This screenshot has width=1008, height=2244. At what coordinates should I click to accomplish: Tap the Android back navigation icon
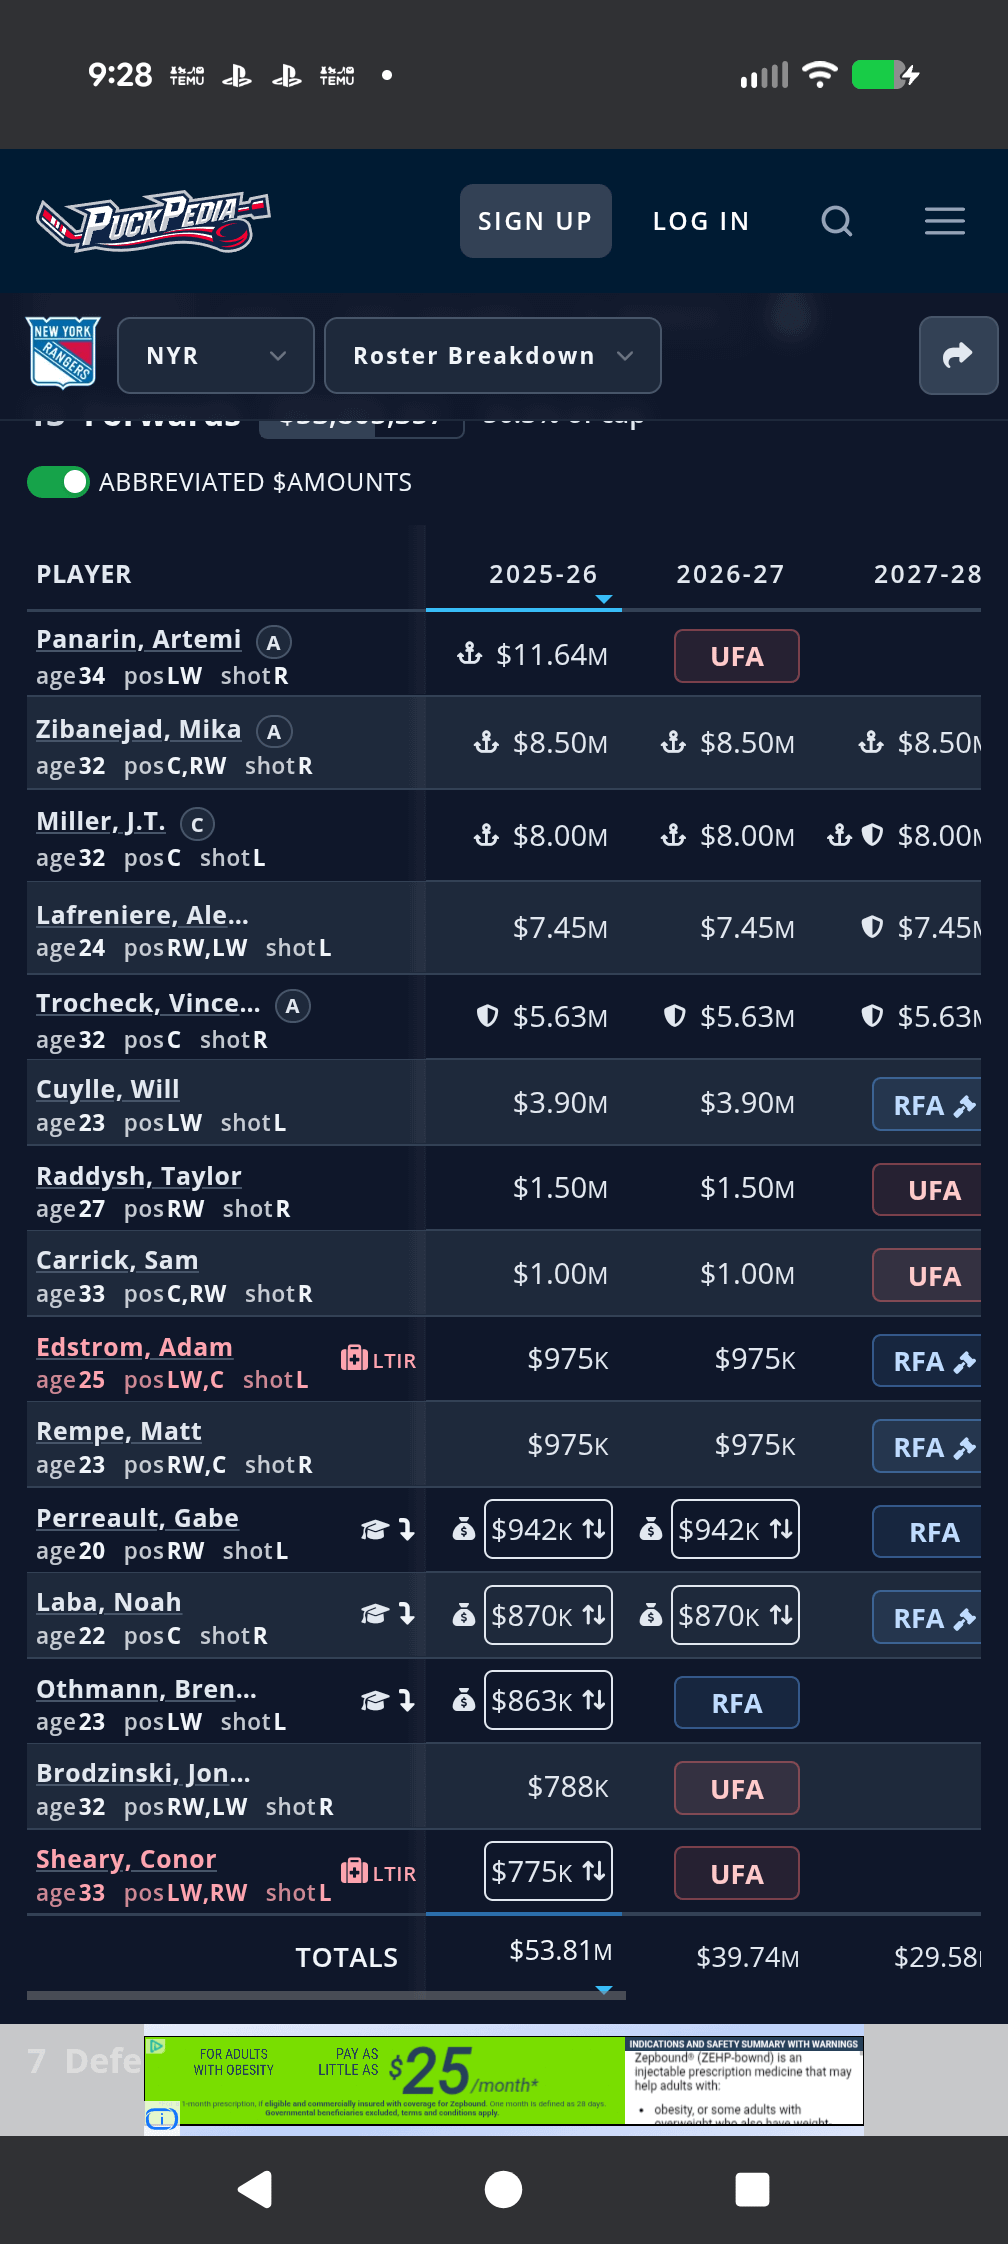coord(256,2189)
